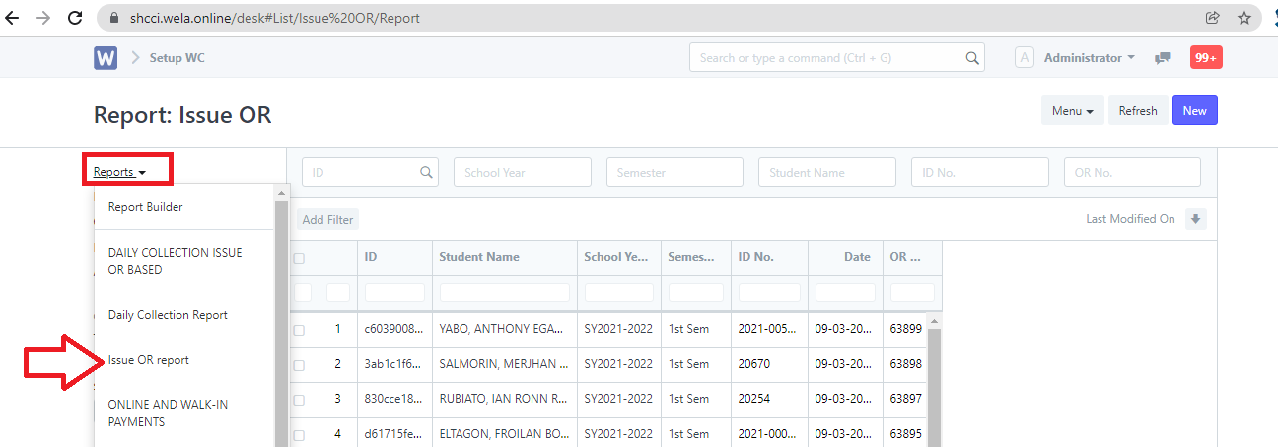Bookmark this page with the star icon

pos(1244,18)
